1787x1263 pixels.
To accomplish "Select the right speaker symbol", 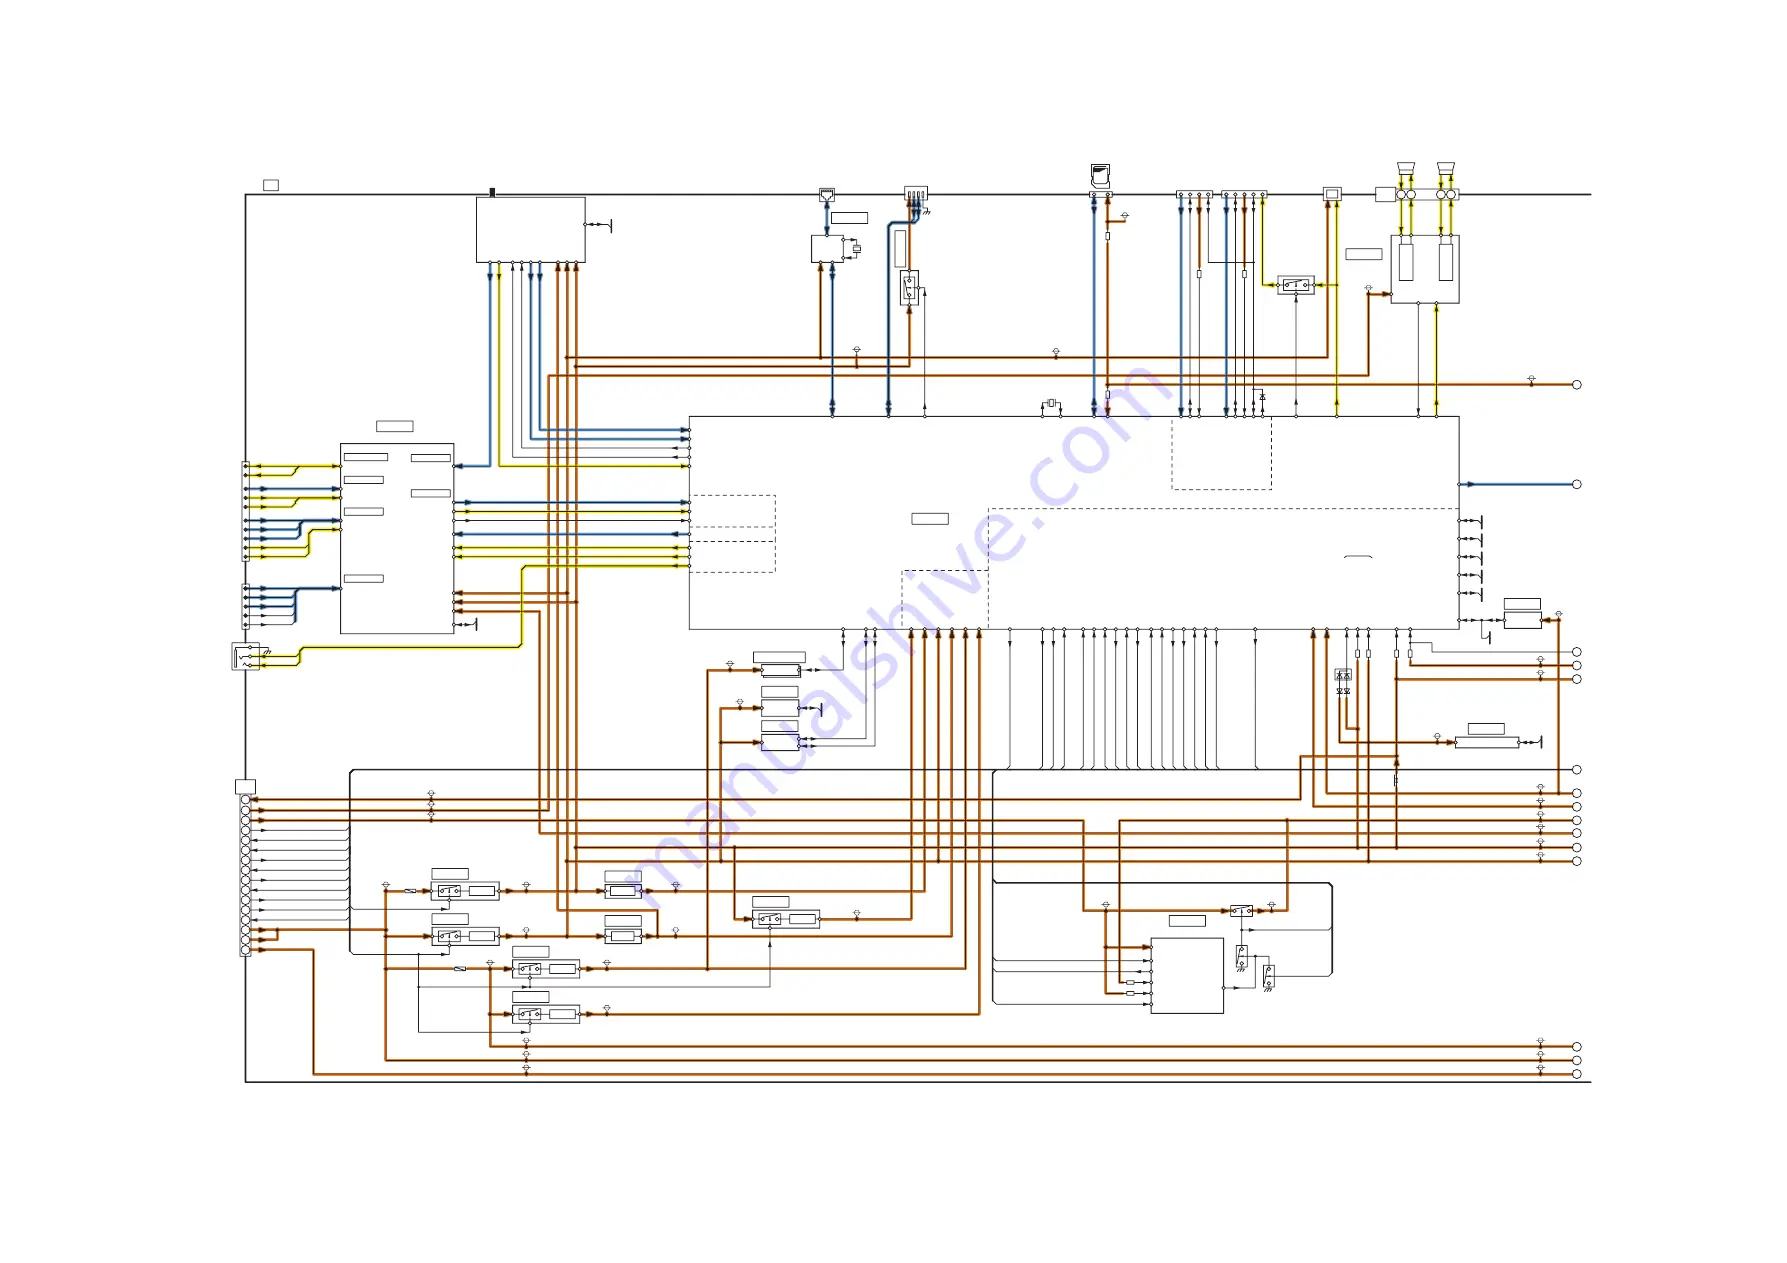I will click(1446, 168).
